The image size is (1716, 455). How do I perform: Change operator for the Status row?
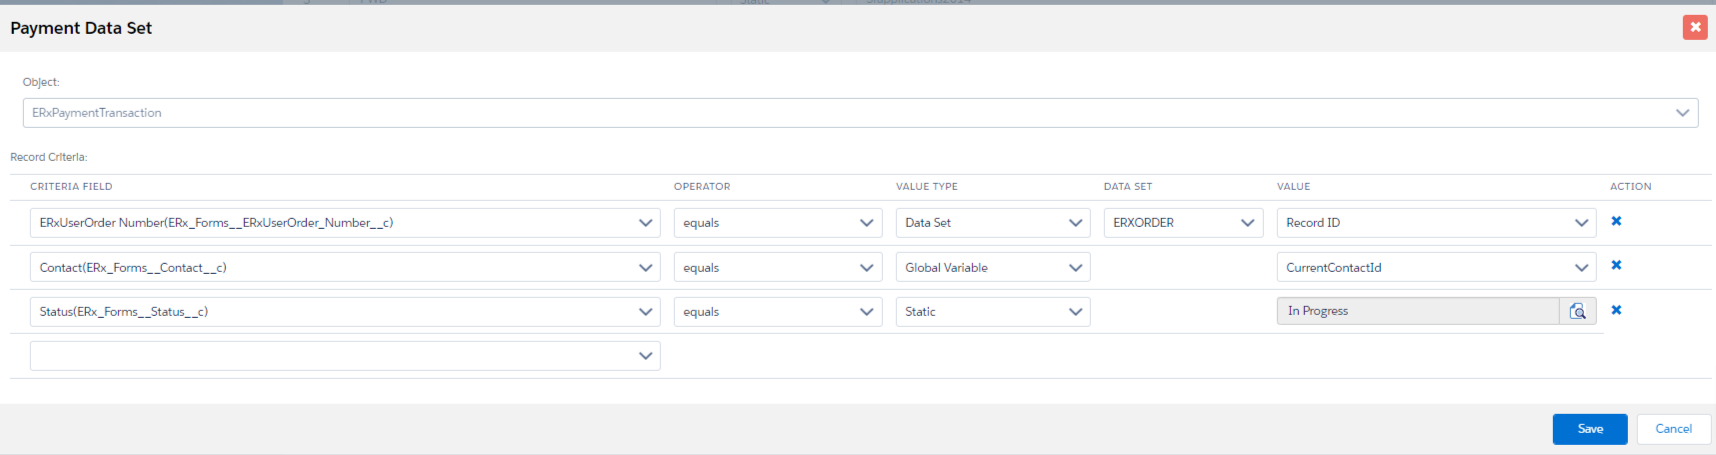pyautogui.click(x=777, y=312)
